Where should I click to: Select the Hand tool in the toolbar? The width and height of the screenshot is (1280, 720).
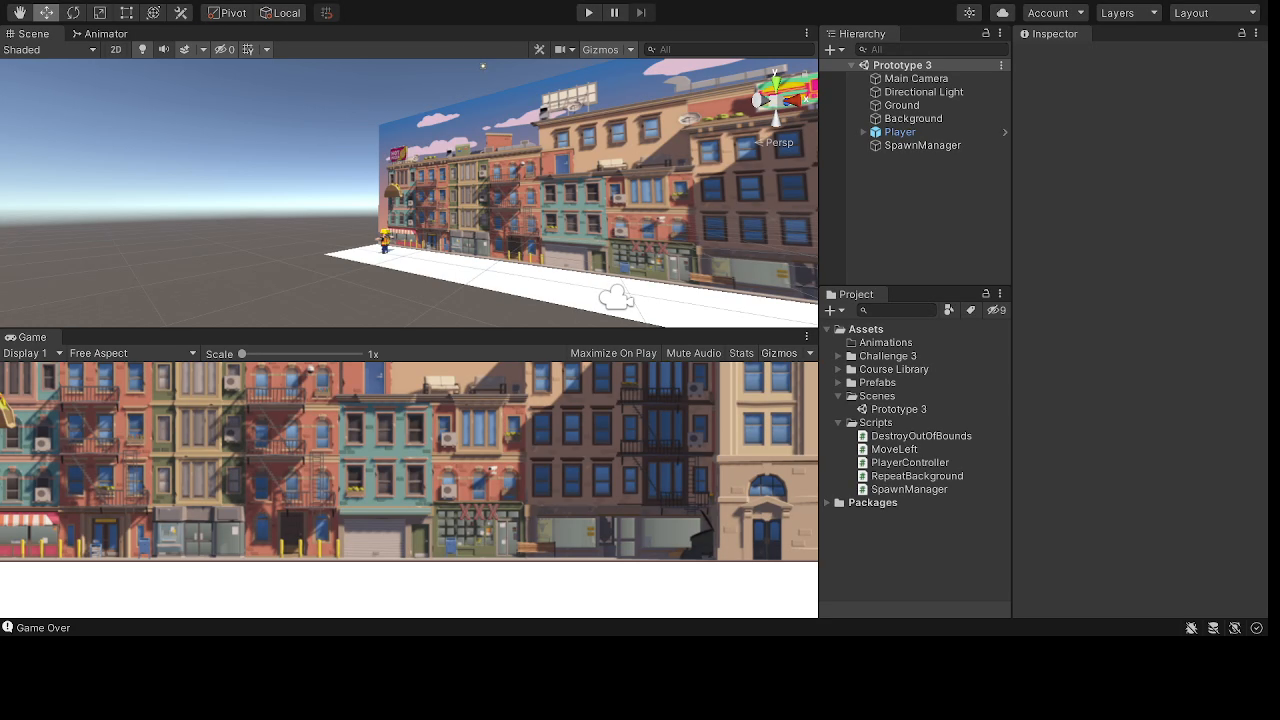click(x=20, y=13)
